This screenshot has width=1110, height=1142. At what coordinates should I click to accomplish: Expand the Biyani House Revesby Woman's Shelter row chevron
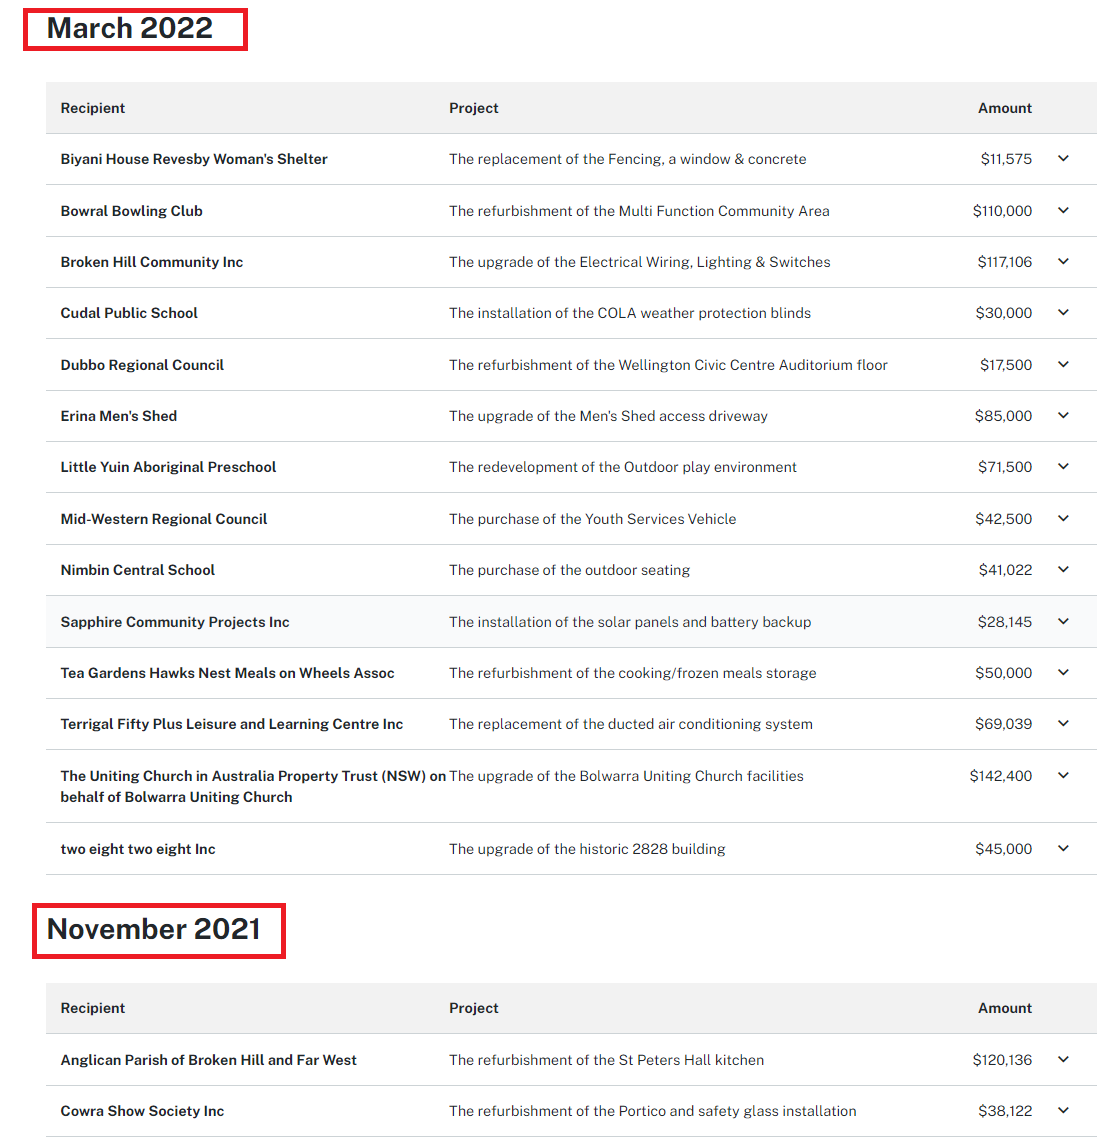tap(1063, 159)
